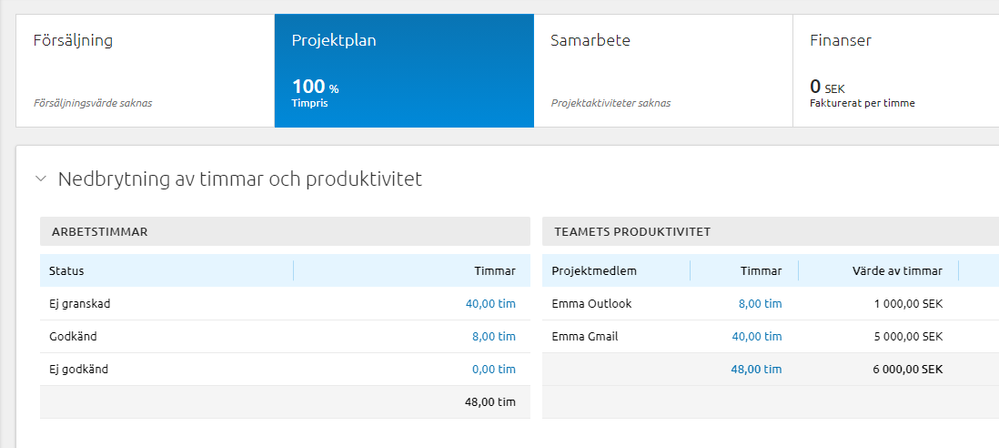Sort Arbetstimmar by Timmar column header
Image resolution: width=999 pixels, height=448 pixels.
tap(494, 271)
